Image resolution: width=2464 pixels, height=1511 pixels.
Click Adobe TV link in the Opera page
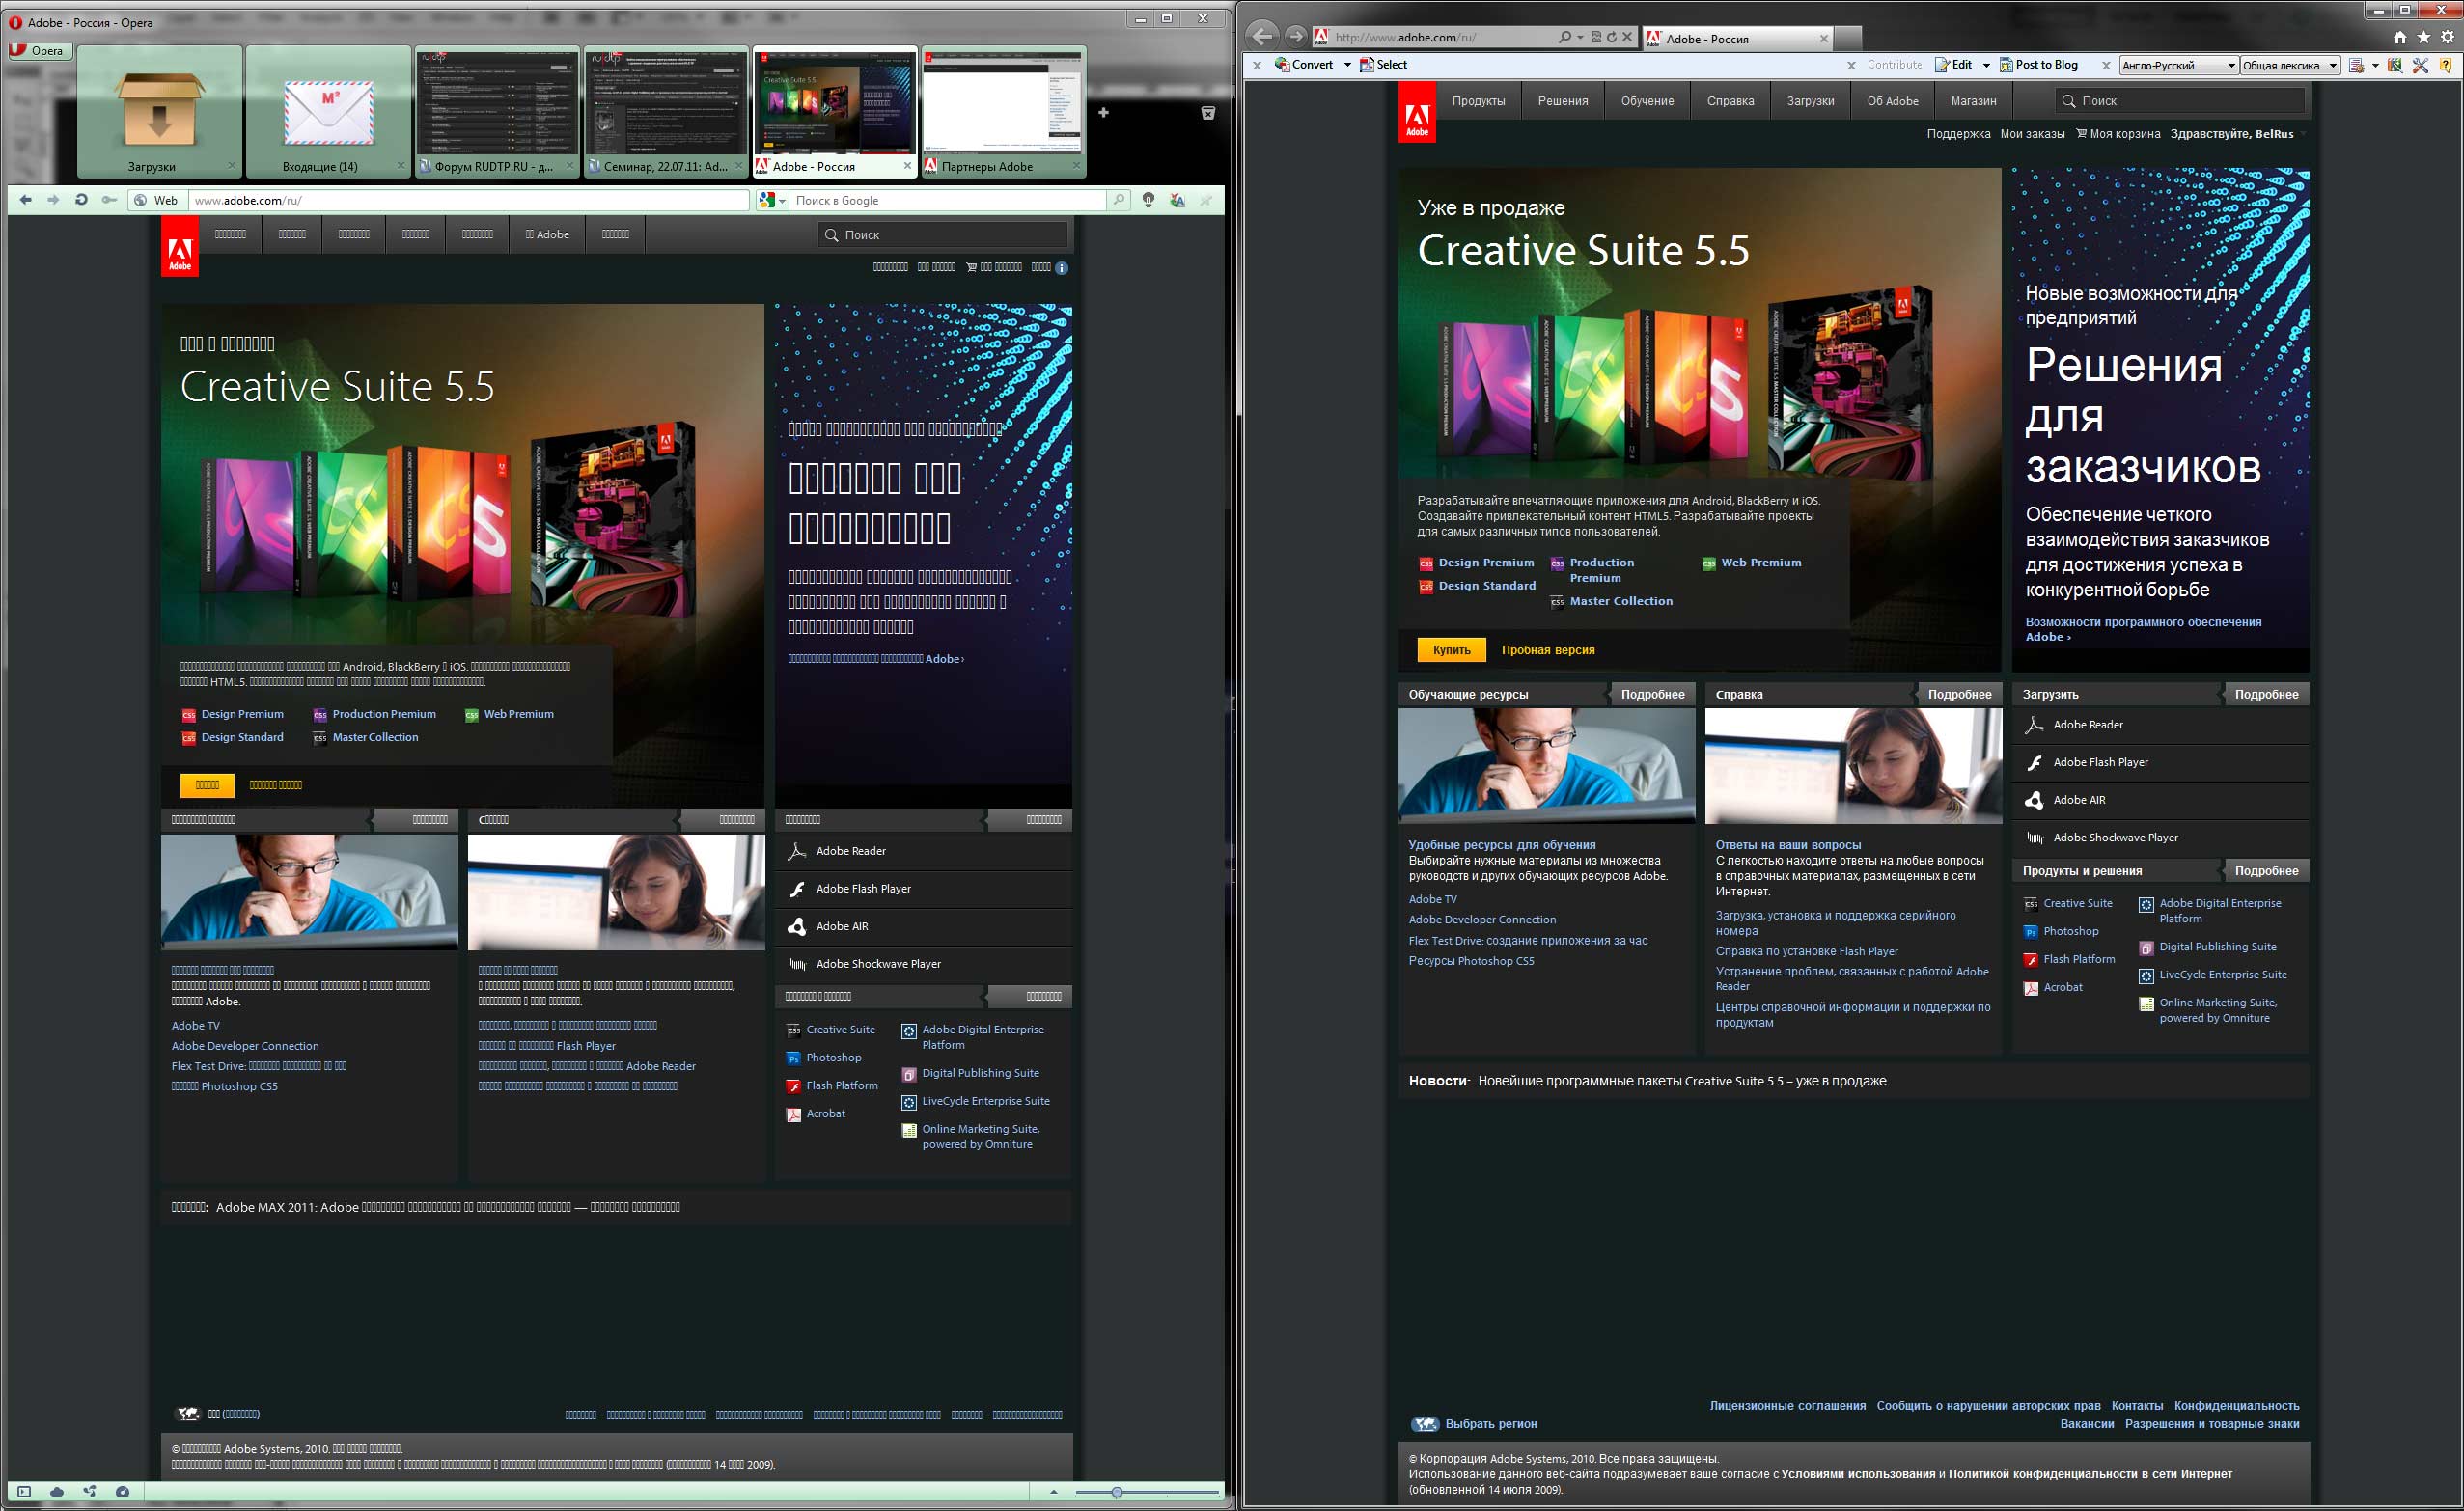click(195, 1025)
